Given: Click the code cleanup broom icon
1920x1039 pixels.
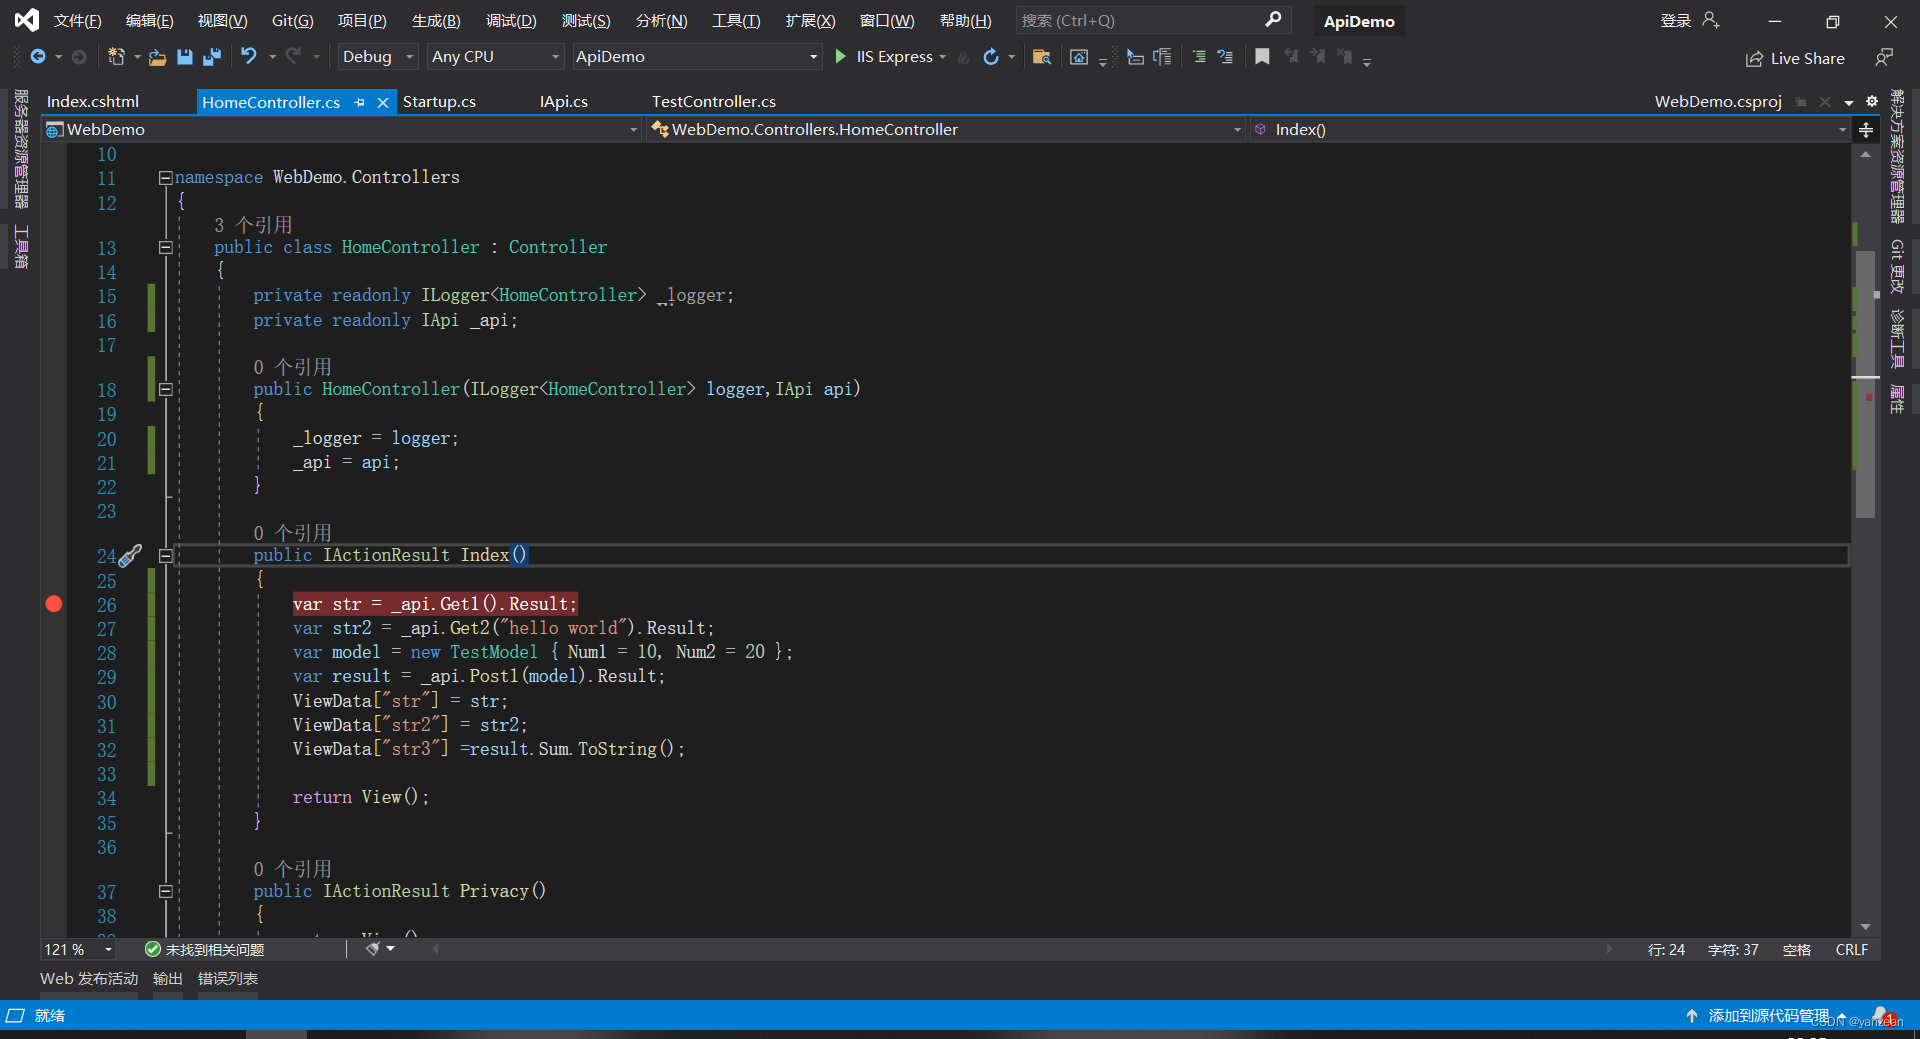Looking at the screenshot, I should [x=373, y=948].
